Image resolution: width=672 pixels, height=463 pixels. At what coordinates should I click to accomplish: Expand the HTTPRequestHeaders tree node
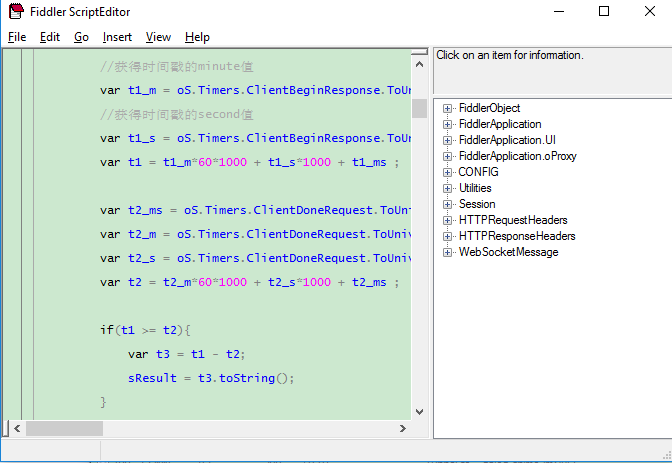tap(447, 220)
